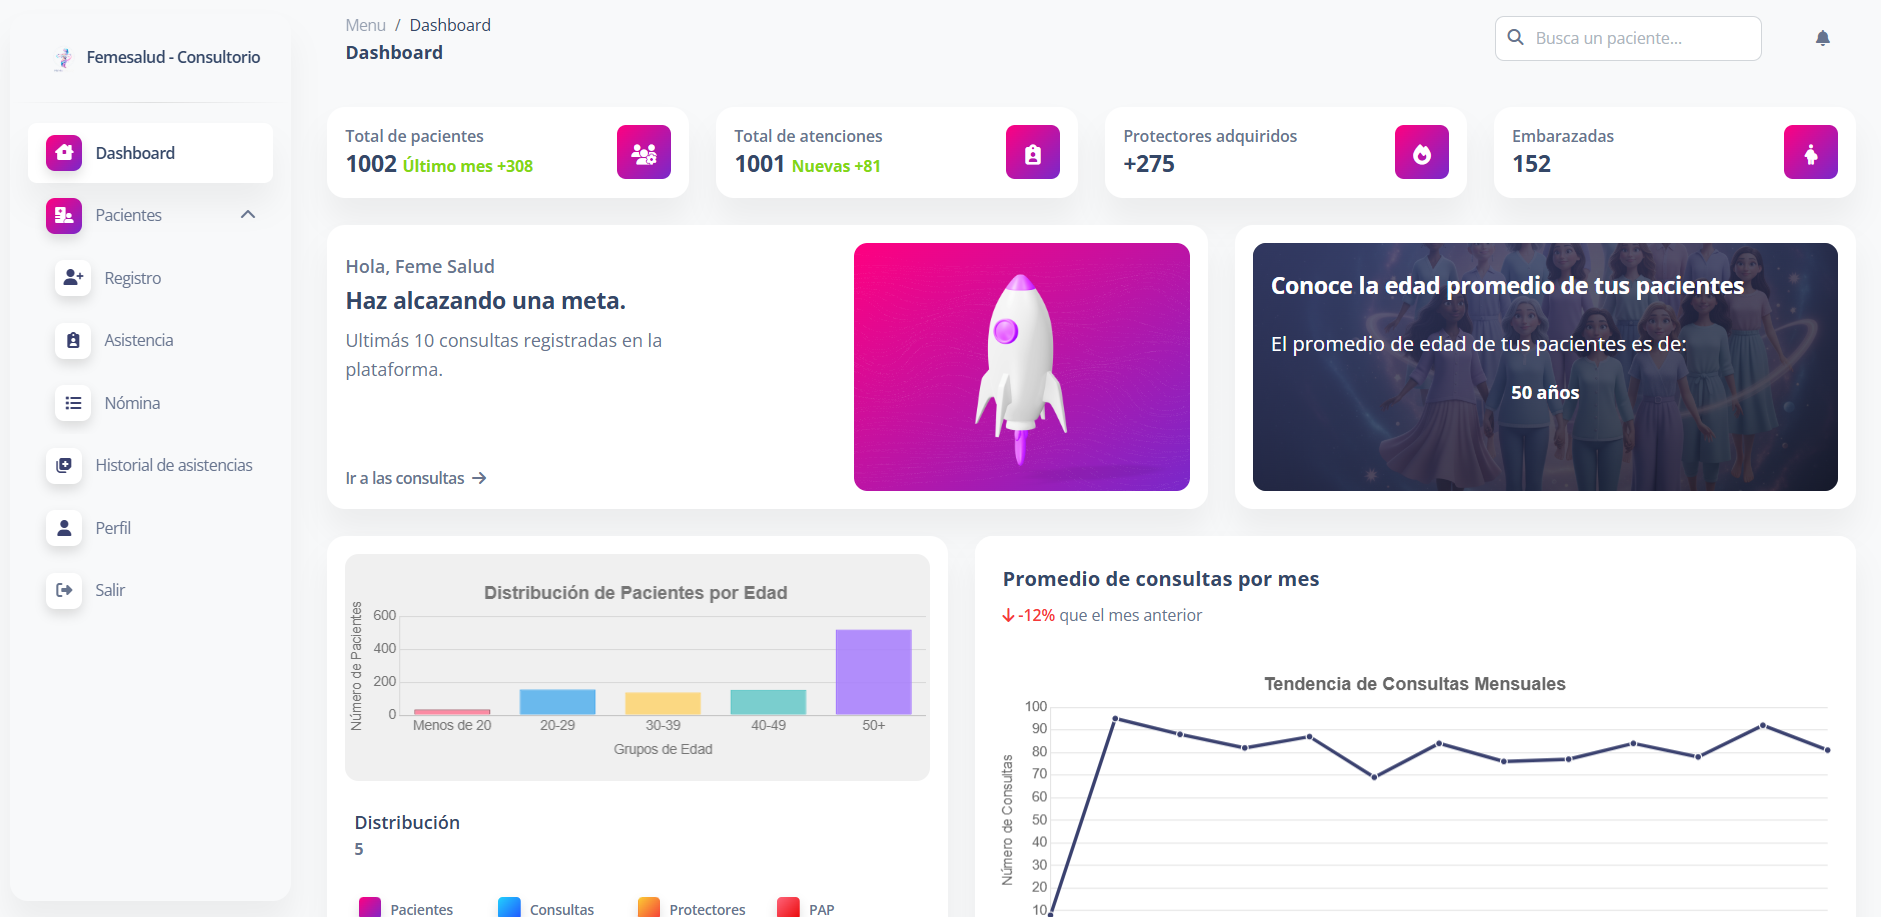Select Asistencia under Pacientes

[x=138, y=340]
